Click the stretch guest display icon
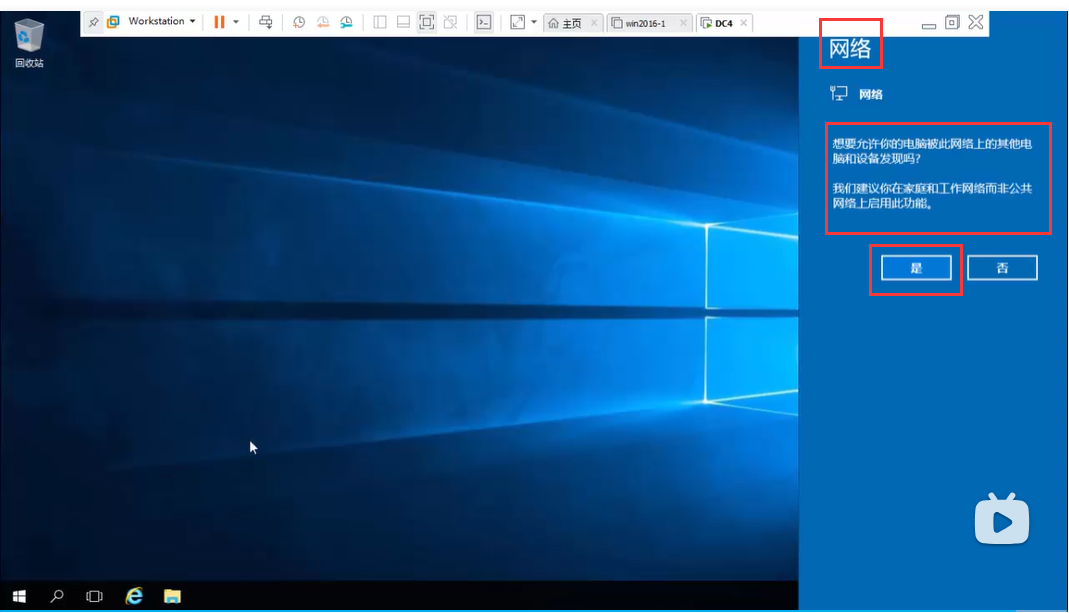The height and width of the screenshot is (613, 1069). [x=517, y=23]
